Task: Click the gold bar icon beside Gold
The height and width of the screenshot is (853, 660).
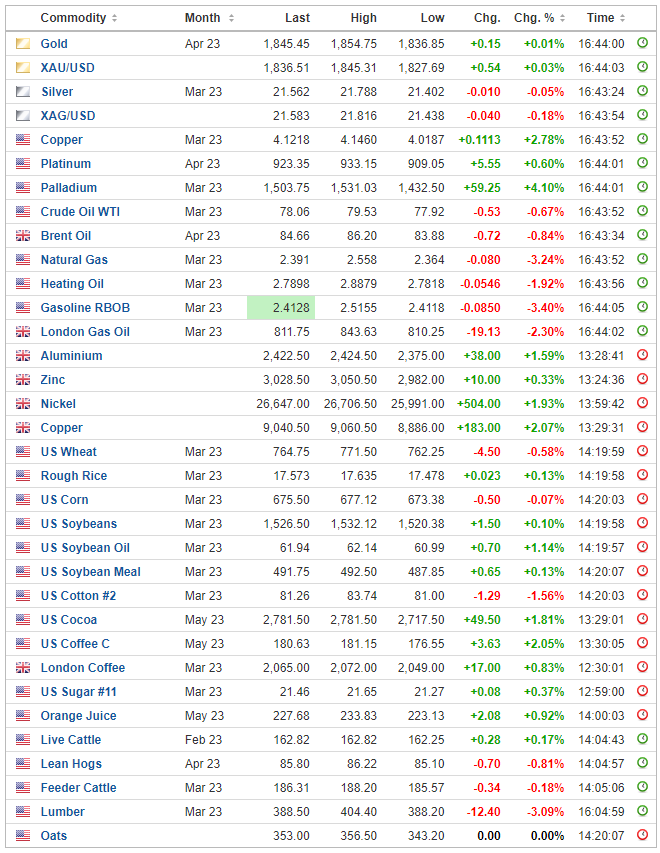Action: point(23,44)
